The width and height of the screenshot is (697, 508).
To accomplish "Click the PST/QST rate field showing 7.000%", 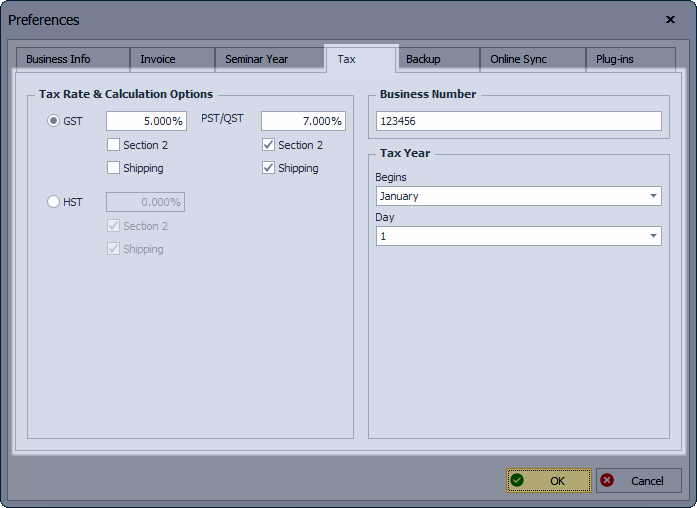I will [303, 121].
